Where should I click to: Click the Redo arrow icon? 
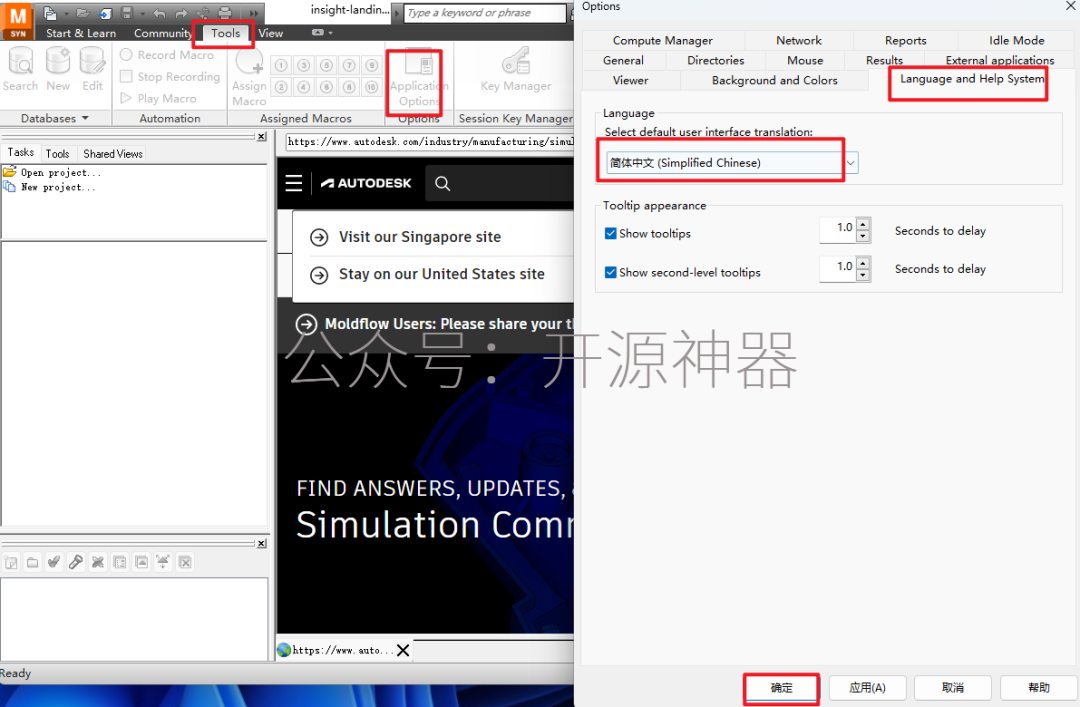[x=181, y=13]
